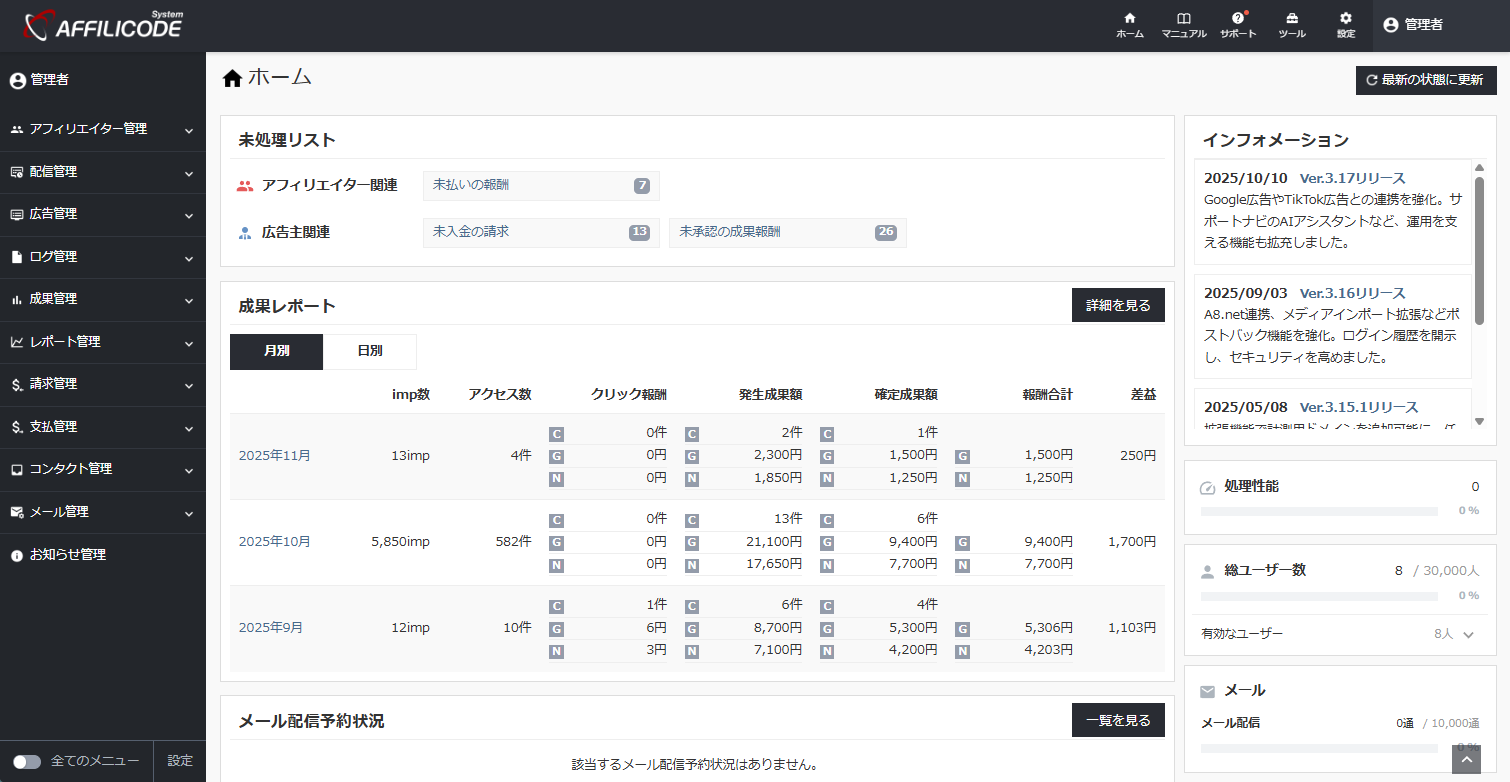Click the 管理者 account icon at top right
The width and height of the screenshot is (1510, 782).
(1389, 25)
